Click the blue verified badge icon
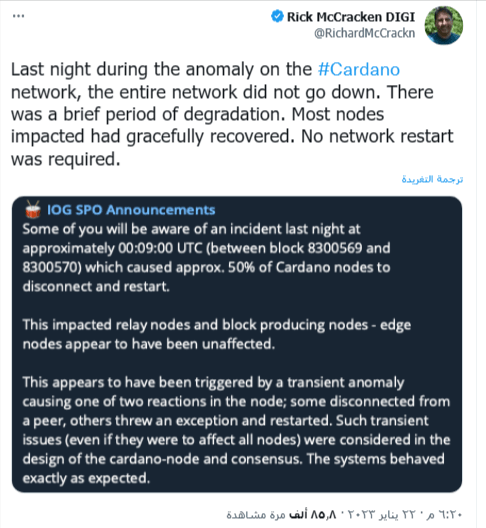This screenshot has width=486, height=528. click(277, 16)
